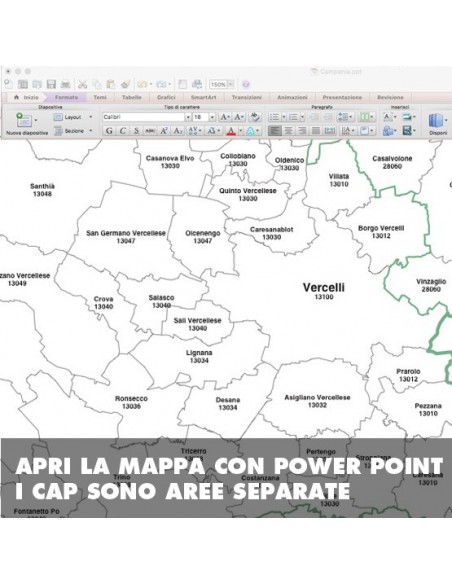This screenshot has height=584, width=452.
Task: Click the Undo arrow icon
Action: tap(142, 85)
